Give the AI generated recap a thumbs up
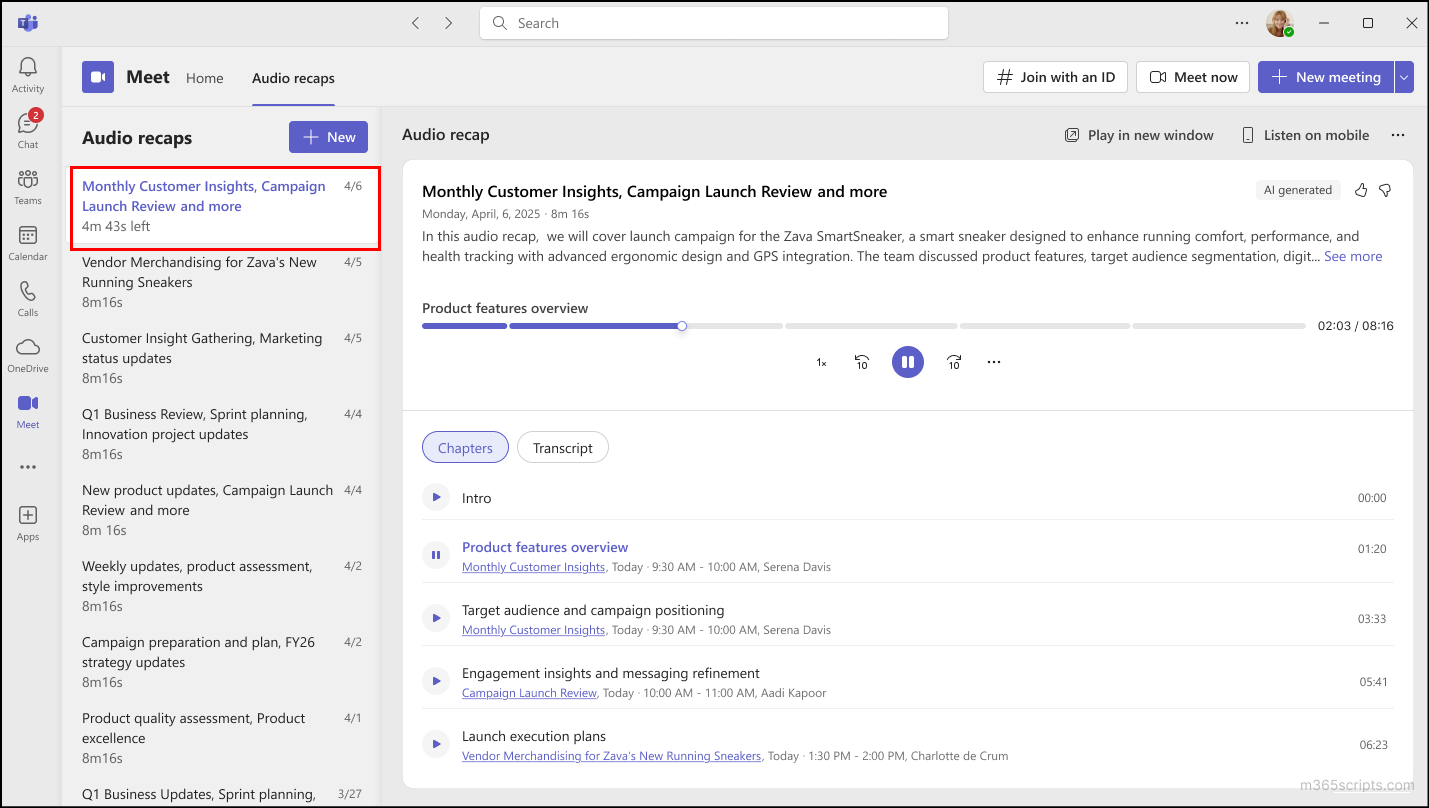1429x808 pixels. click(x=1360, y=189)
